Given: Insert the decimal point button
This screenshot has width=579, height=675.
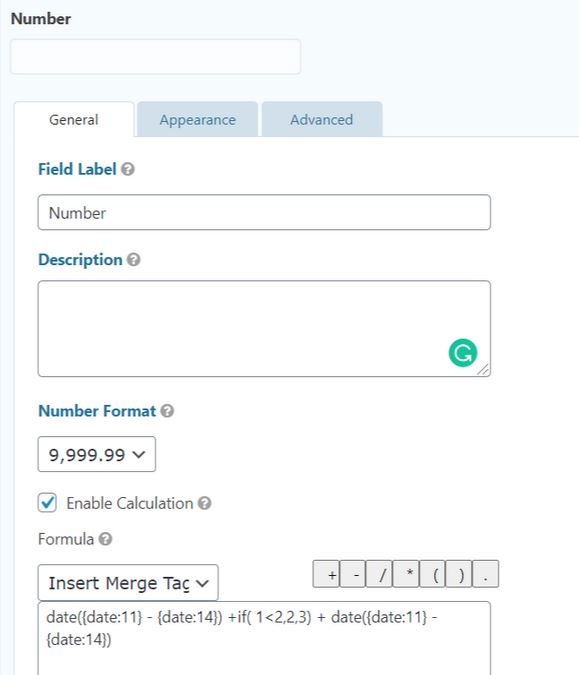Looking at the screenshot, I should click(x=486, y=574).
